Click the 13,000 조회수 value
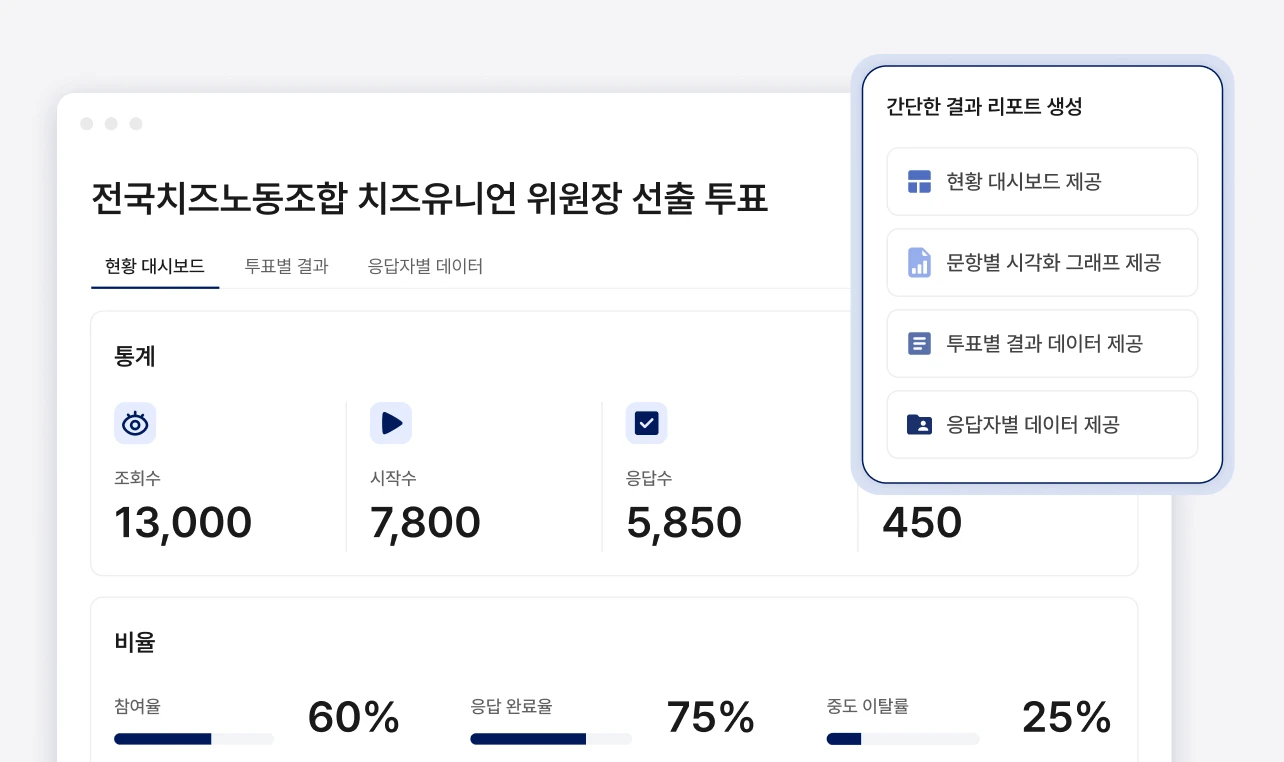This screenshot has width=1284, height=762. (x=183, y=523)
